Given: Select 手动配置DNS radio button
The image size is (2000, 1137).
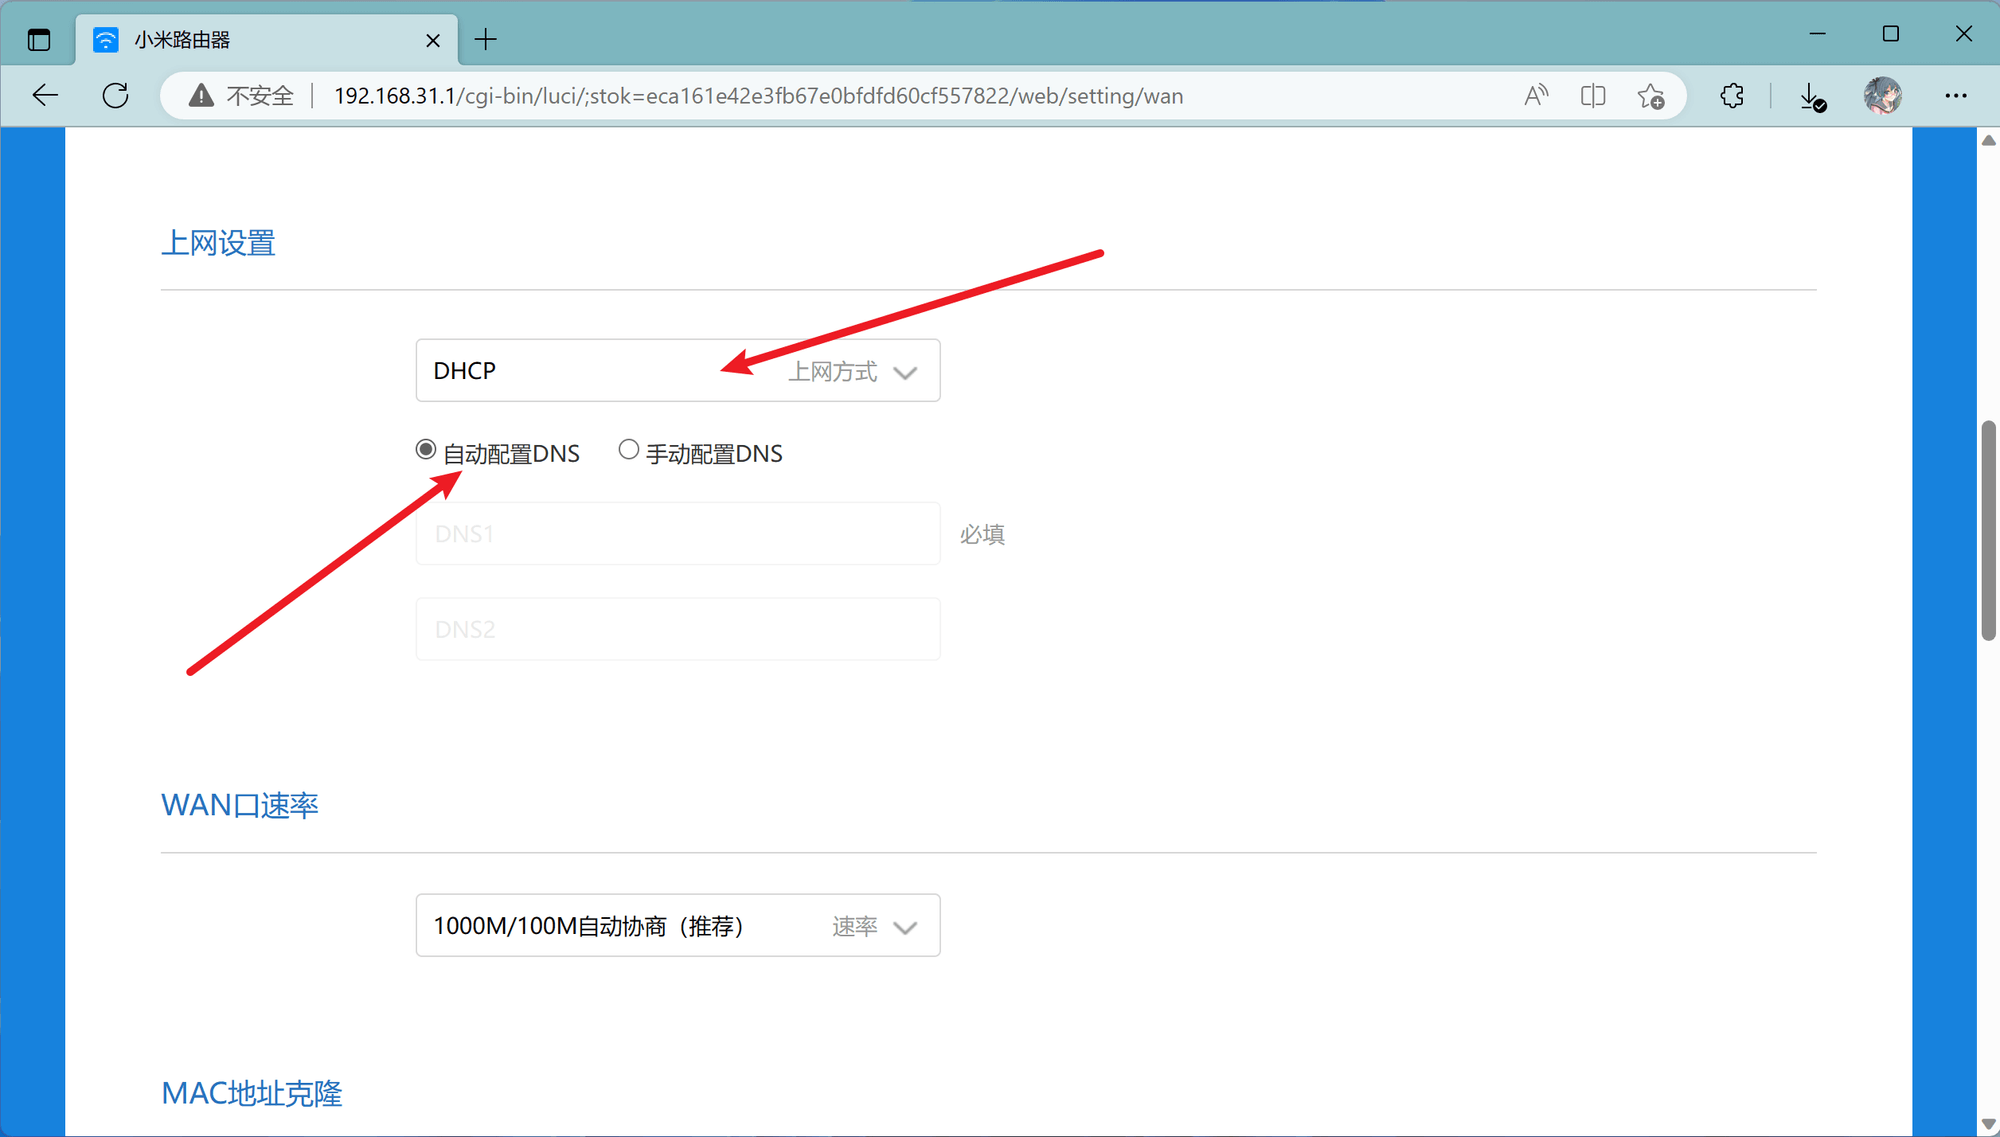Looking at the screenshot, I should (x=629, y=449).
